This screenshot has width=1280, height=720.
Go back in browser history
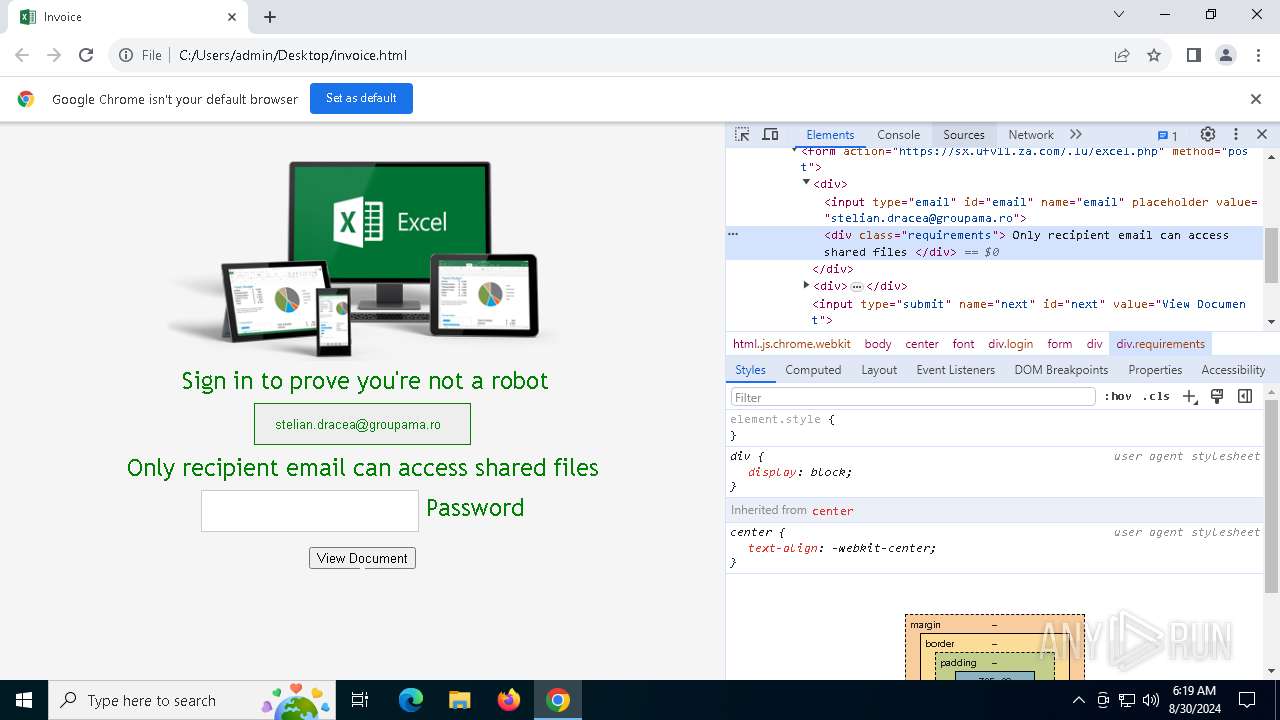point(22,55)
